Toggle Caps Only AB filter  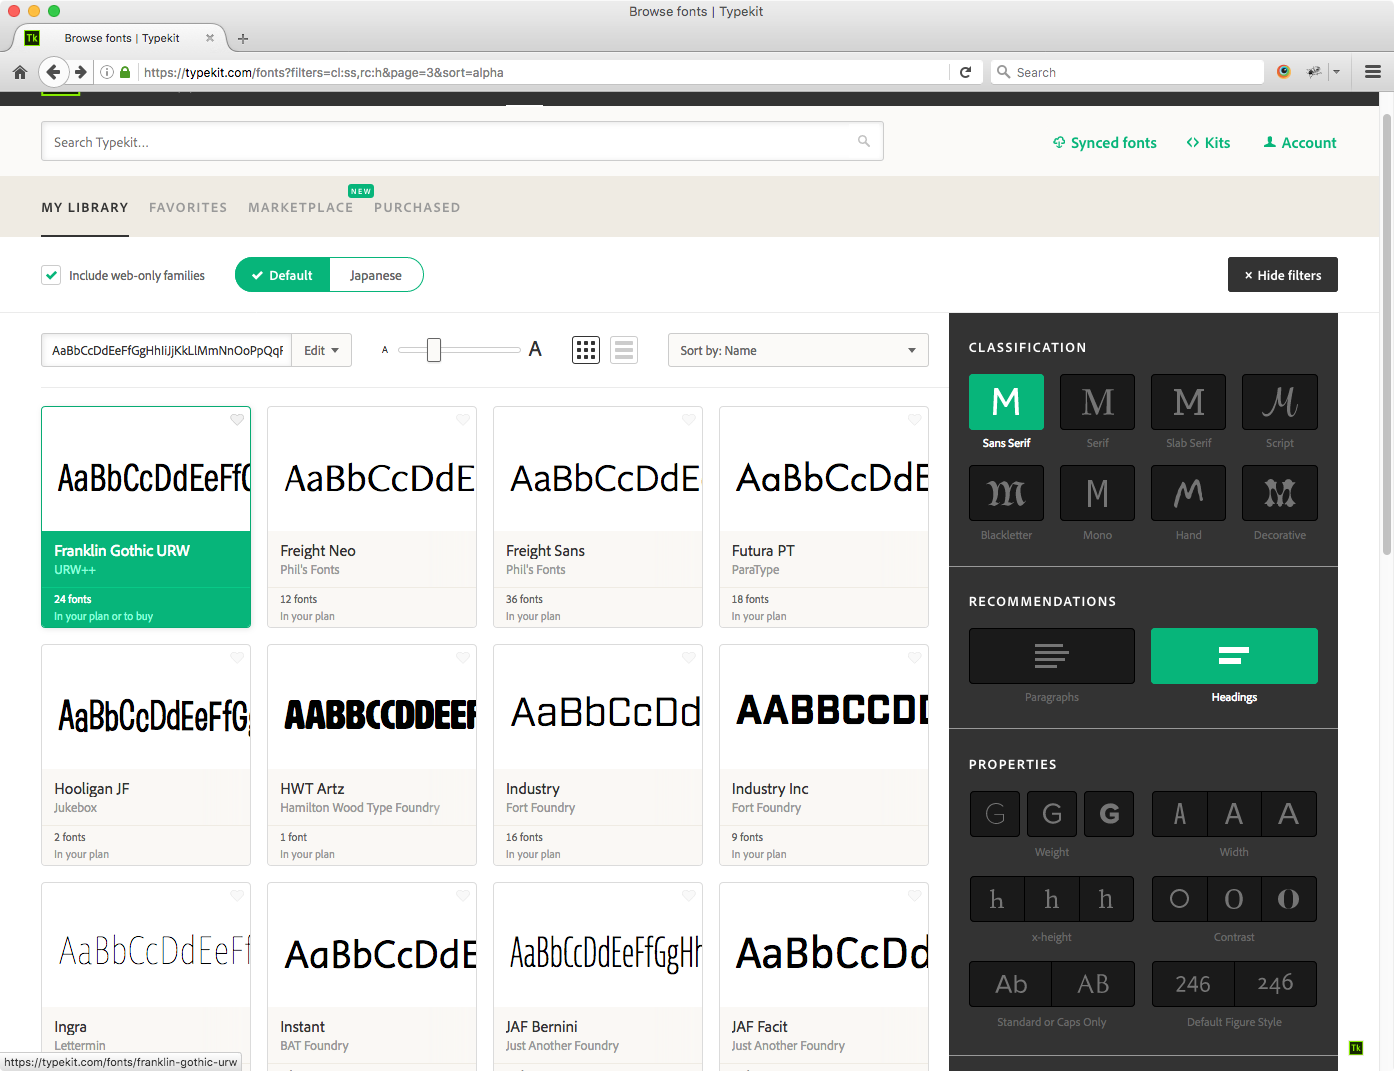click(1093, 984)
